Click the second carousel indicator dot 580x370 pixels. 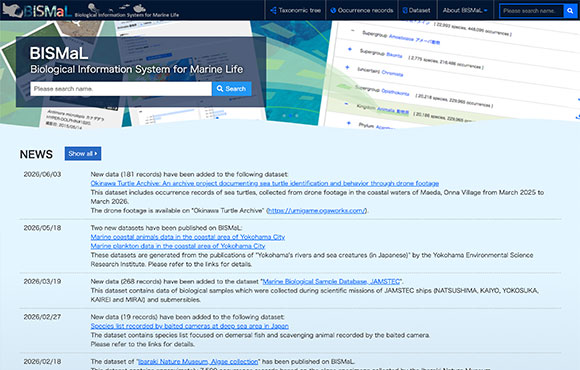pyautogui.click(x=290, y=115)
